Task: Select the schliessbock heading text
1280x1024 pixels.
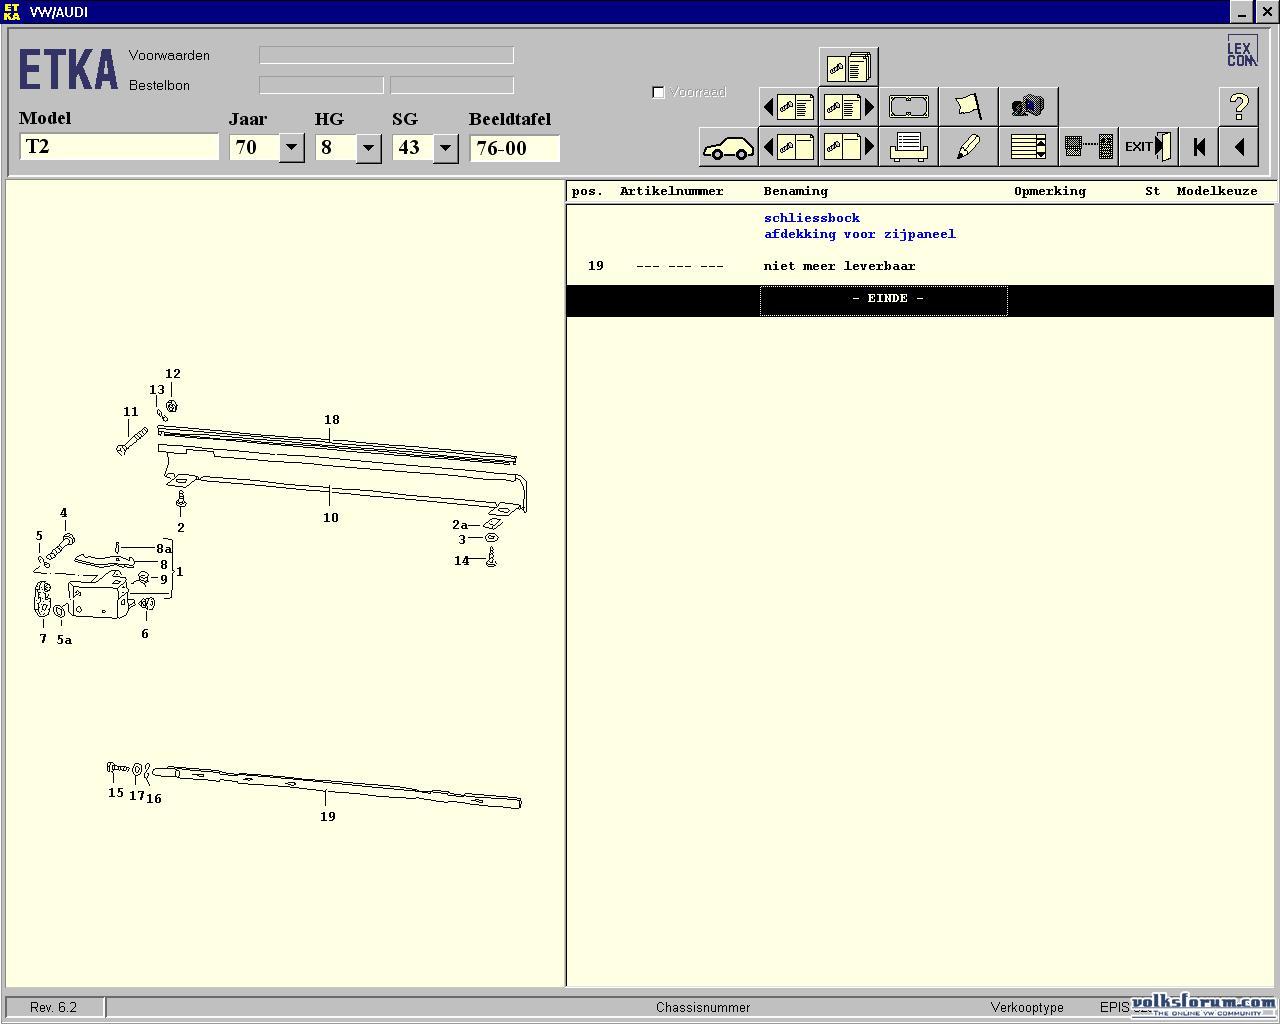Action: [812, 218]
